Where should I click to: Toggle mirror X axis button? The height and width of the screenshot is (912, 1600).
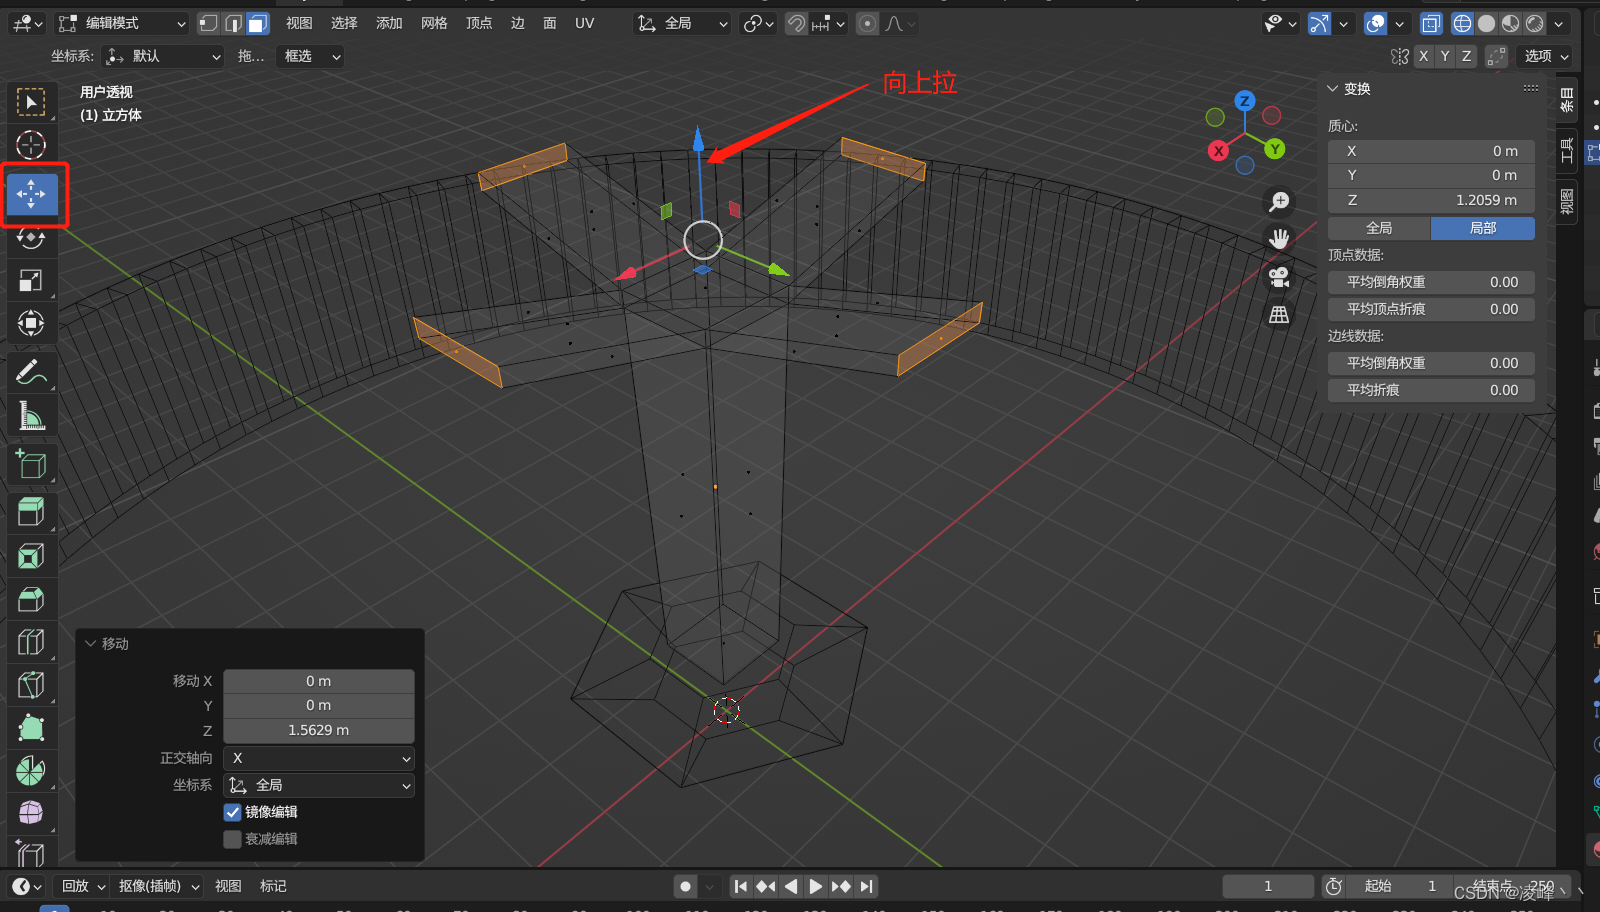1423,56
